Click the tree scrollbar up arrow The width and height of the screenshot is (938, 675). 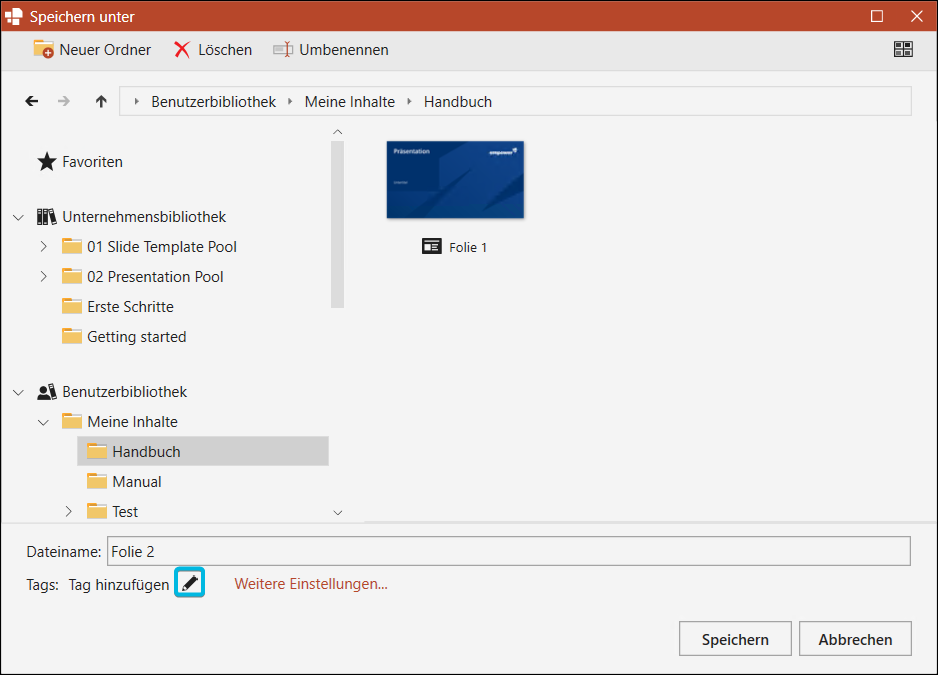[x=337, y=132]
